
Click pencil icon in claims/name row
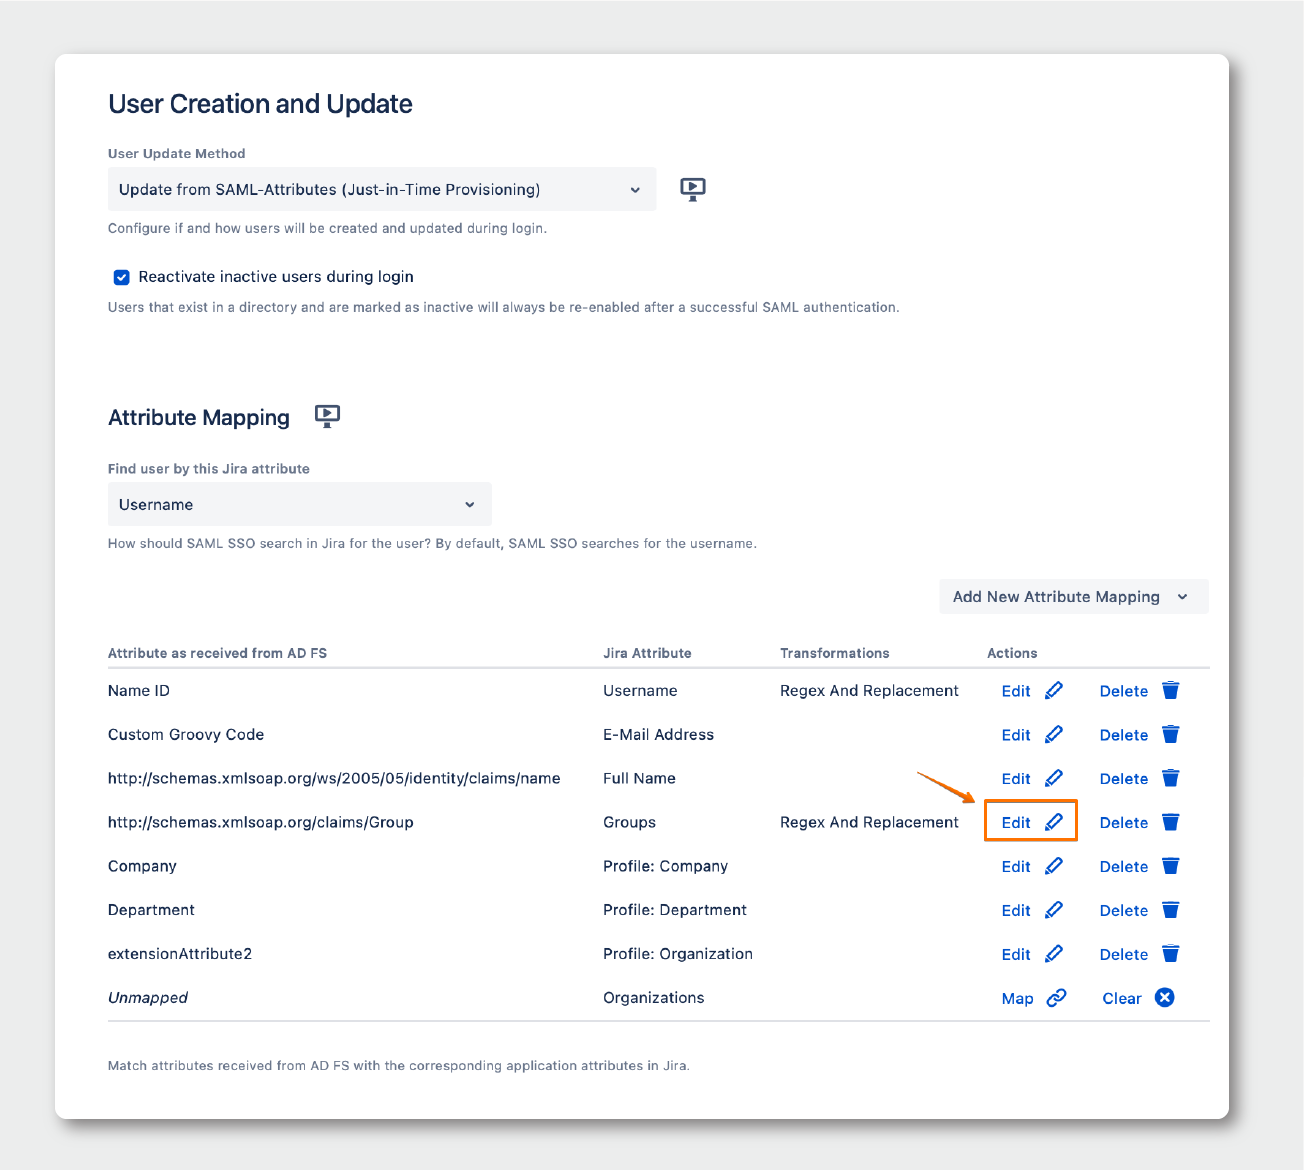[1054, 778]
